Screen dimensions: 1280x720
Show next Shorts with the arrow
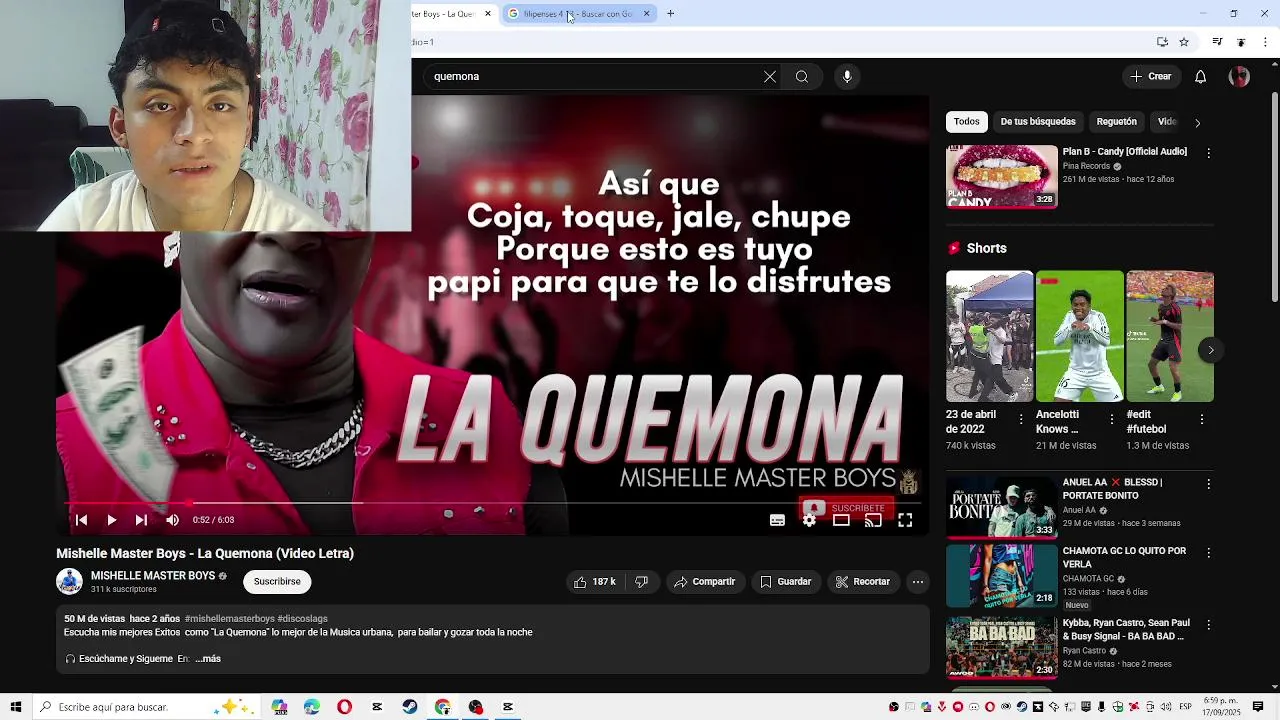pos(1210,350)
